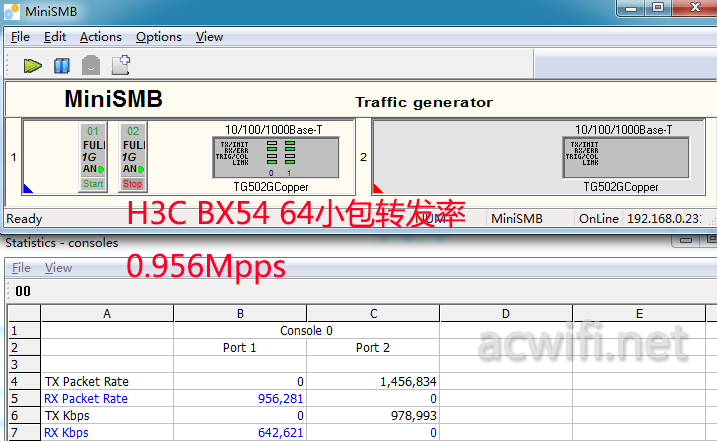The width and height of the screenshot is (717, 441).
Task: Select column C header
Action: coord(373,314)
